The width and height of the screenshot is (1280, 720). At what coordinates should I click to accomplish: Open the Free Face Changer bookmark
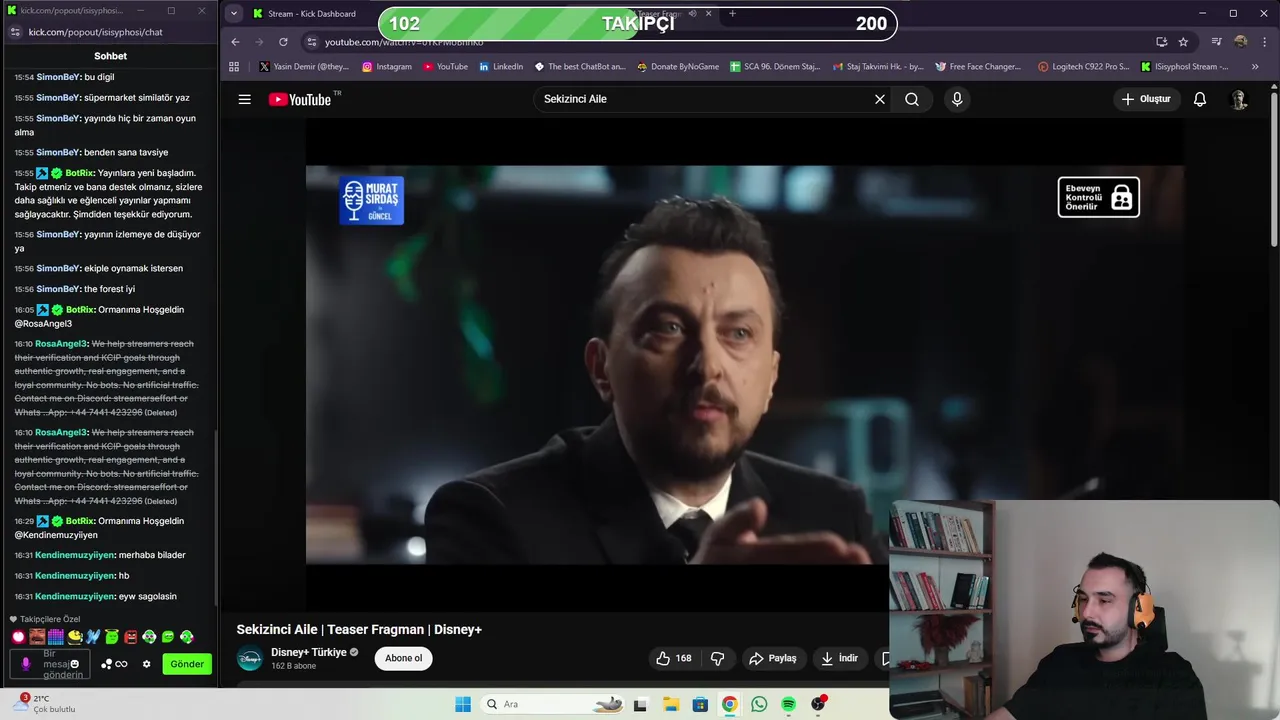(978, 67)
